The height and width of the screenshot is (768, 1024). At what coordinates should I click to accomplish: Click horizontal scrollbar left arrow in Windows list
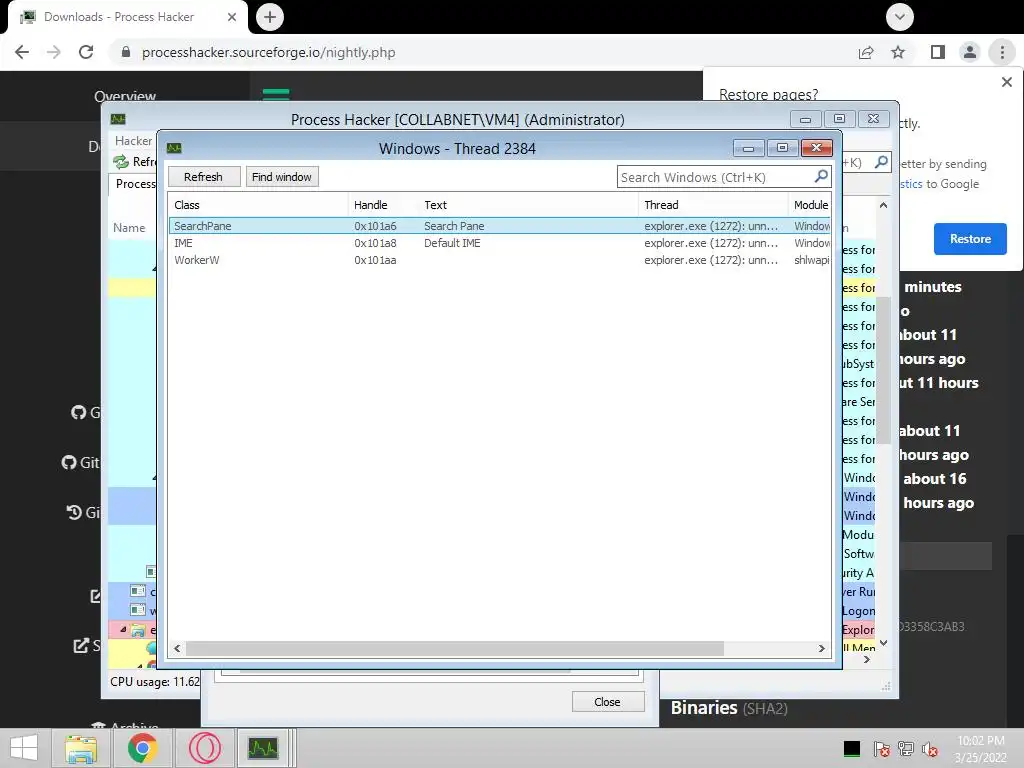tap(177, 648)
